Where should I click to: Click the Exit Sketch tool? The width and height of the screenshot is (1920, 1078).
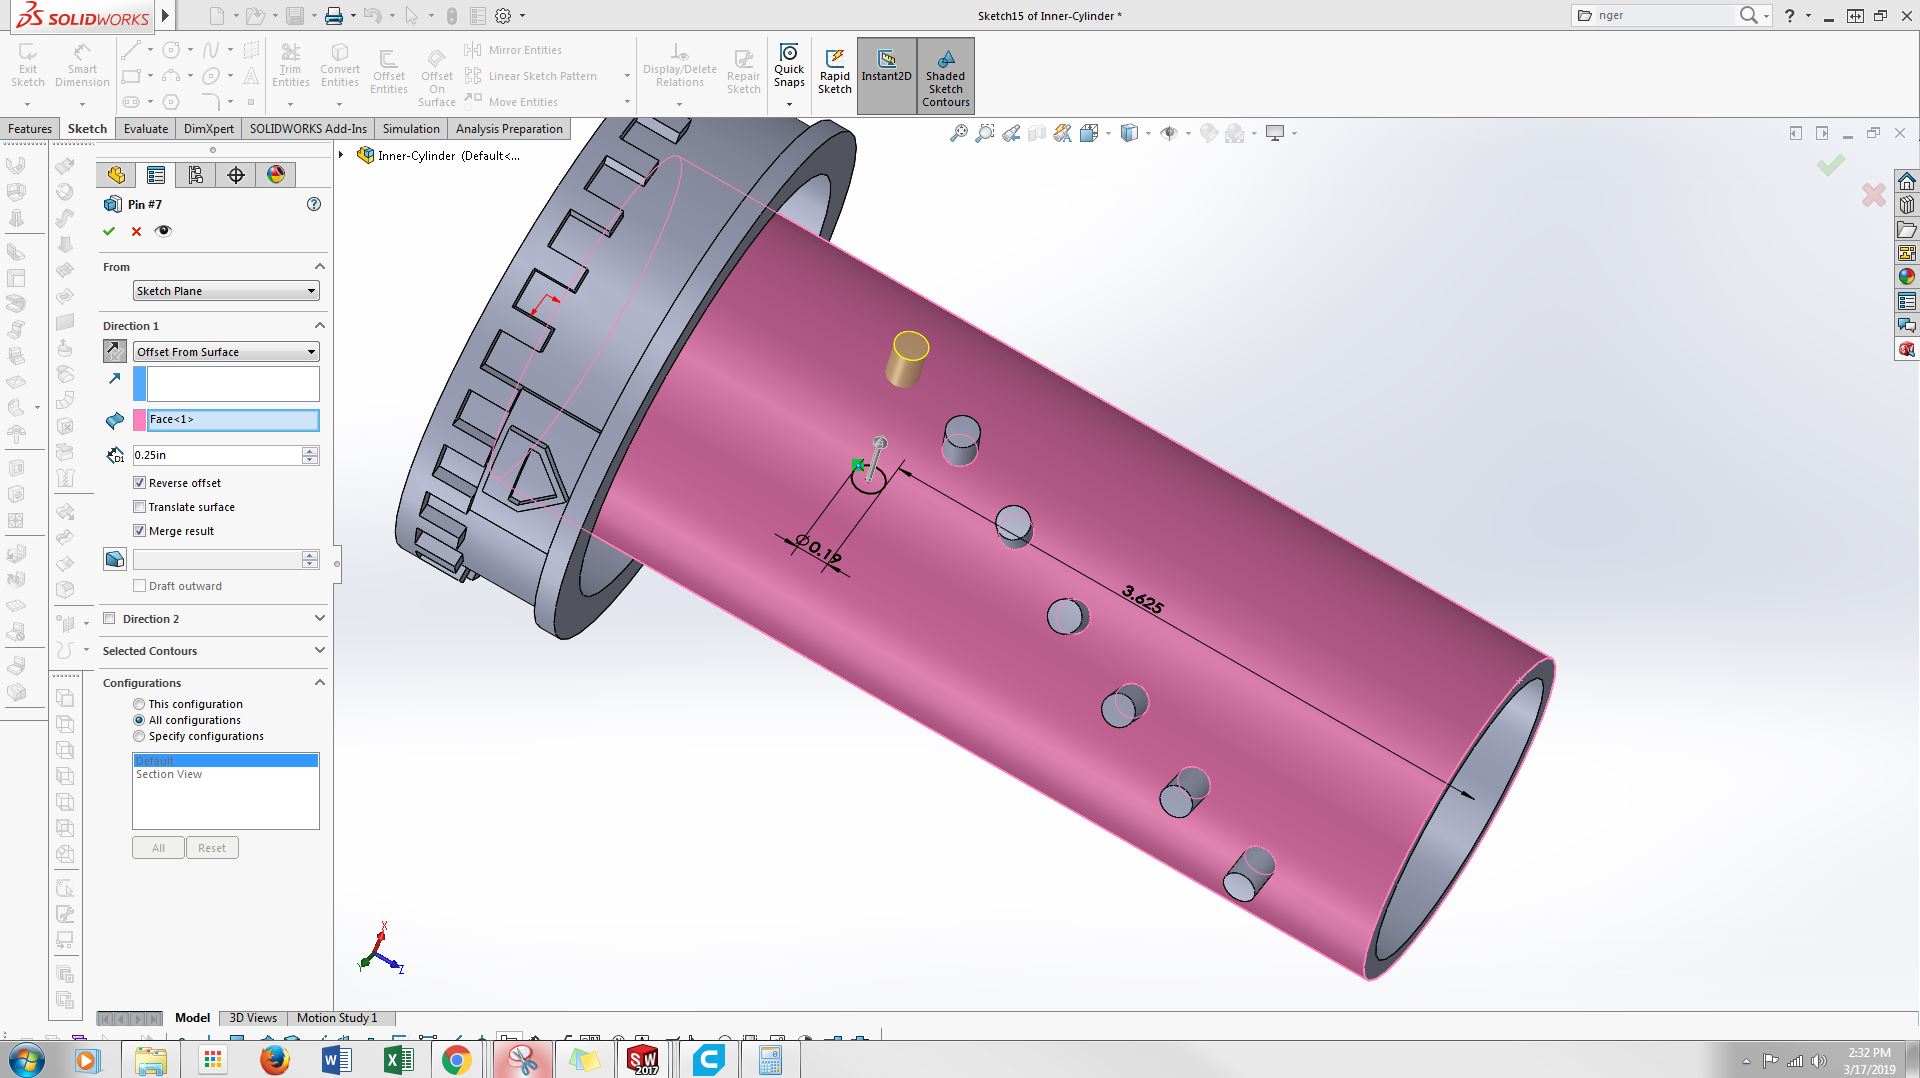click(x=28, y=66)
